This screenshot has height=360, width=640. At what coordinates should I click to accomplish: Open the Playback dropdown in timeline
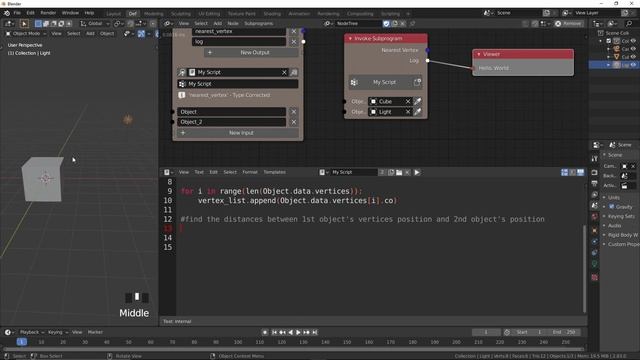tap(31, 332)
